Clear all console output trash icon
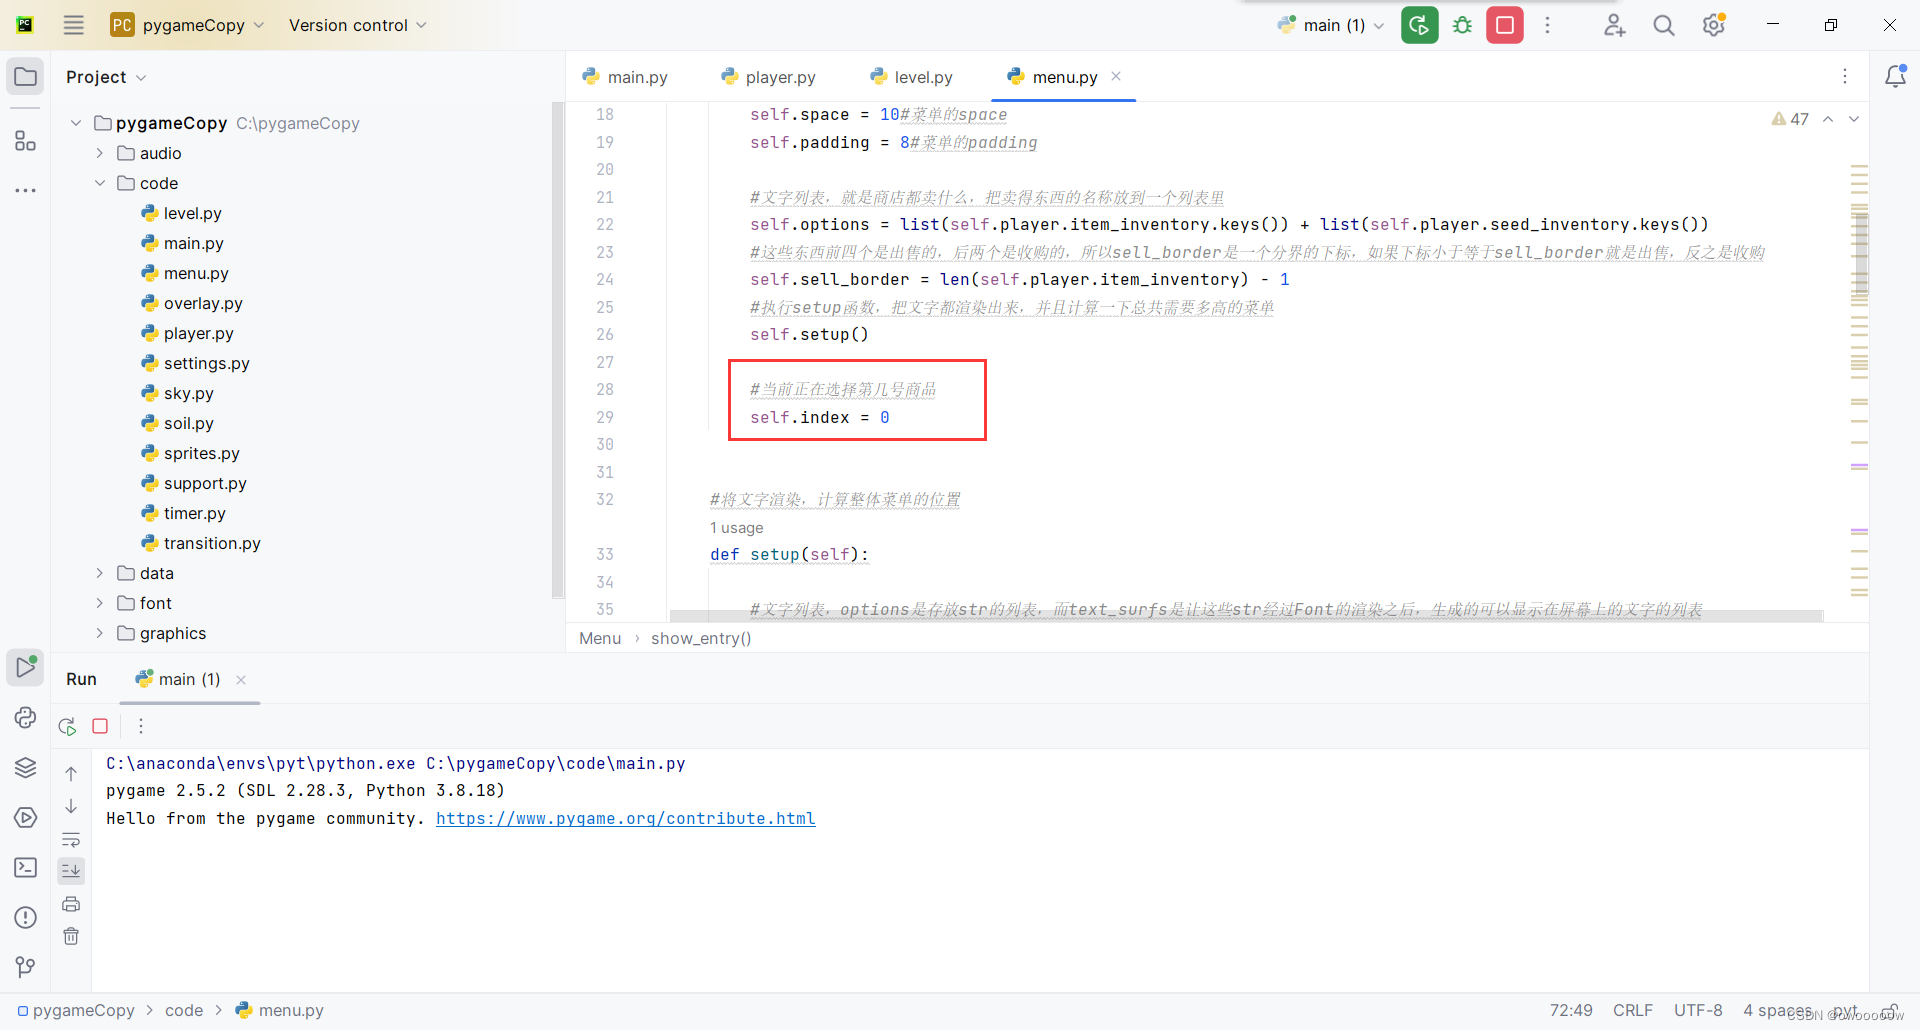 [71, 936]
